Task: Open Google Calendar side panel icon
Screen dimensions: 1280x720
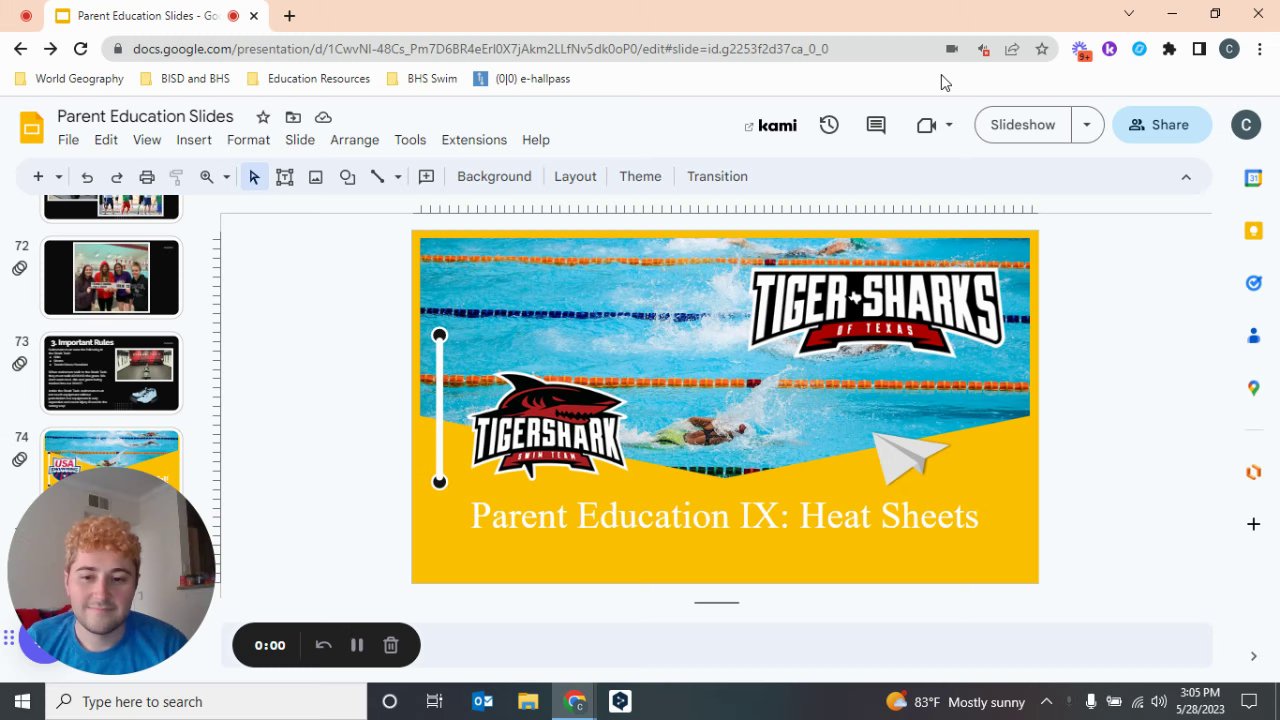Action: coord(1253,178)
